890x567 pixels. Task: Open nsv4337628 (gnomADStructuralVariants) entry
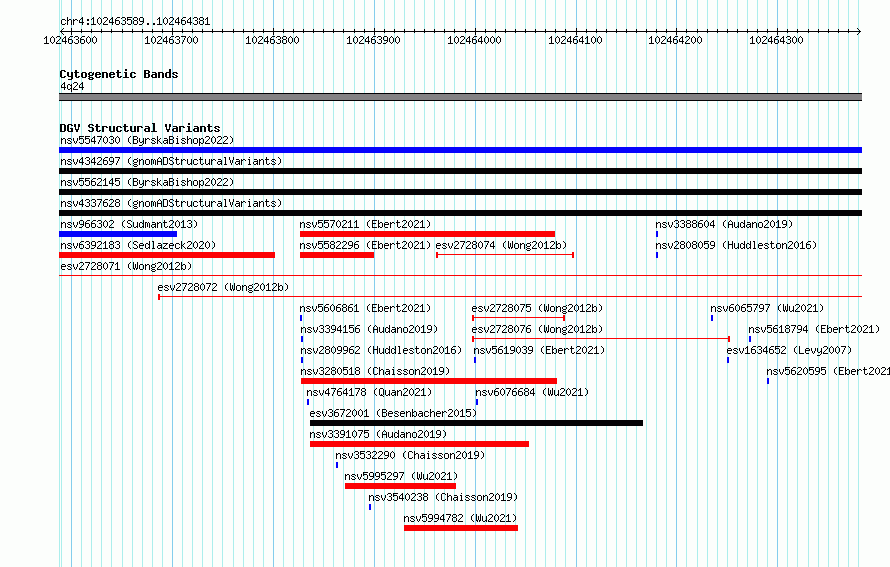click(x=171, y=203)
